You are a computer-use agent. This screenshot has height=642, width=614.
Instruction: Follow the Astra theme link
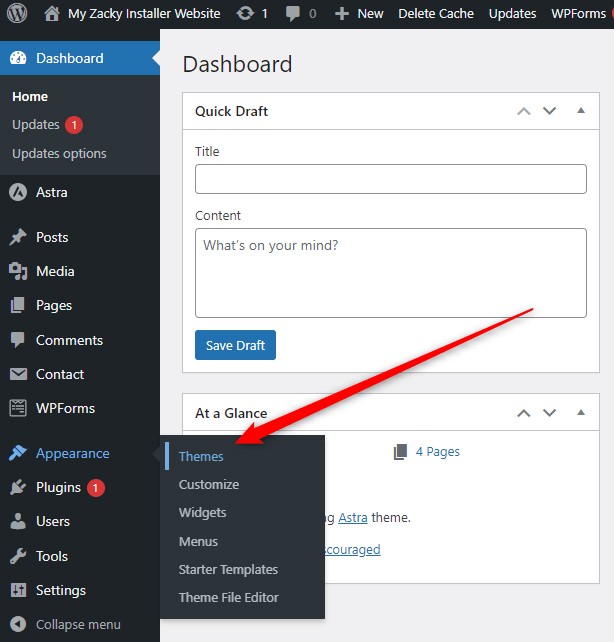coord(353,518)
